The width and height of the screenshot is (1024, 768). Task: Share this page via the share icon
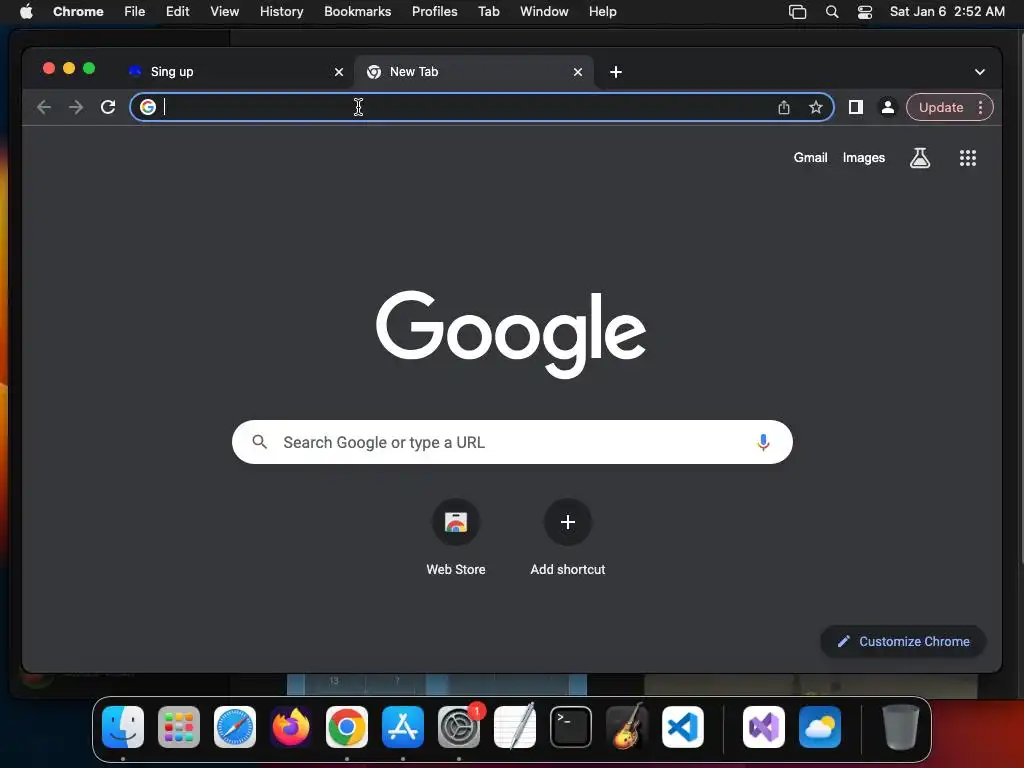(x=784, y=107)
